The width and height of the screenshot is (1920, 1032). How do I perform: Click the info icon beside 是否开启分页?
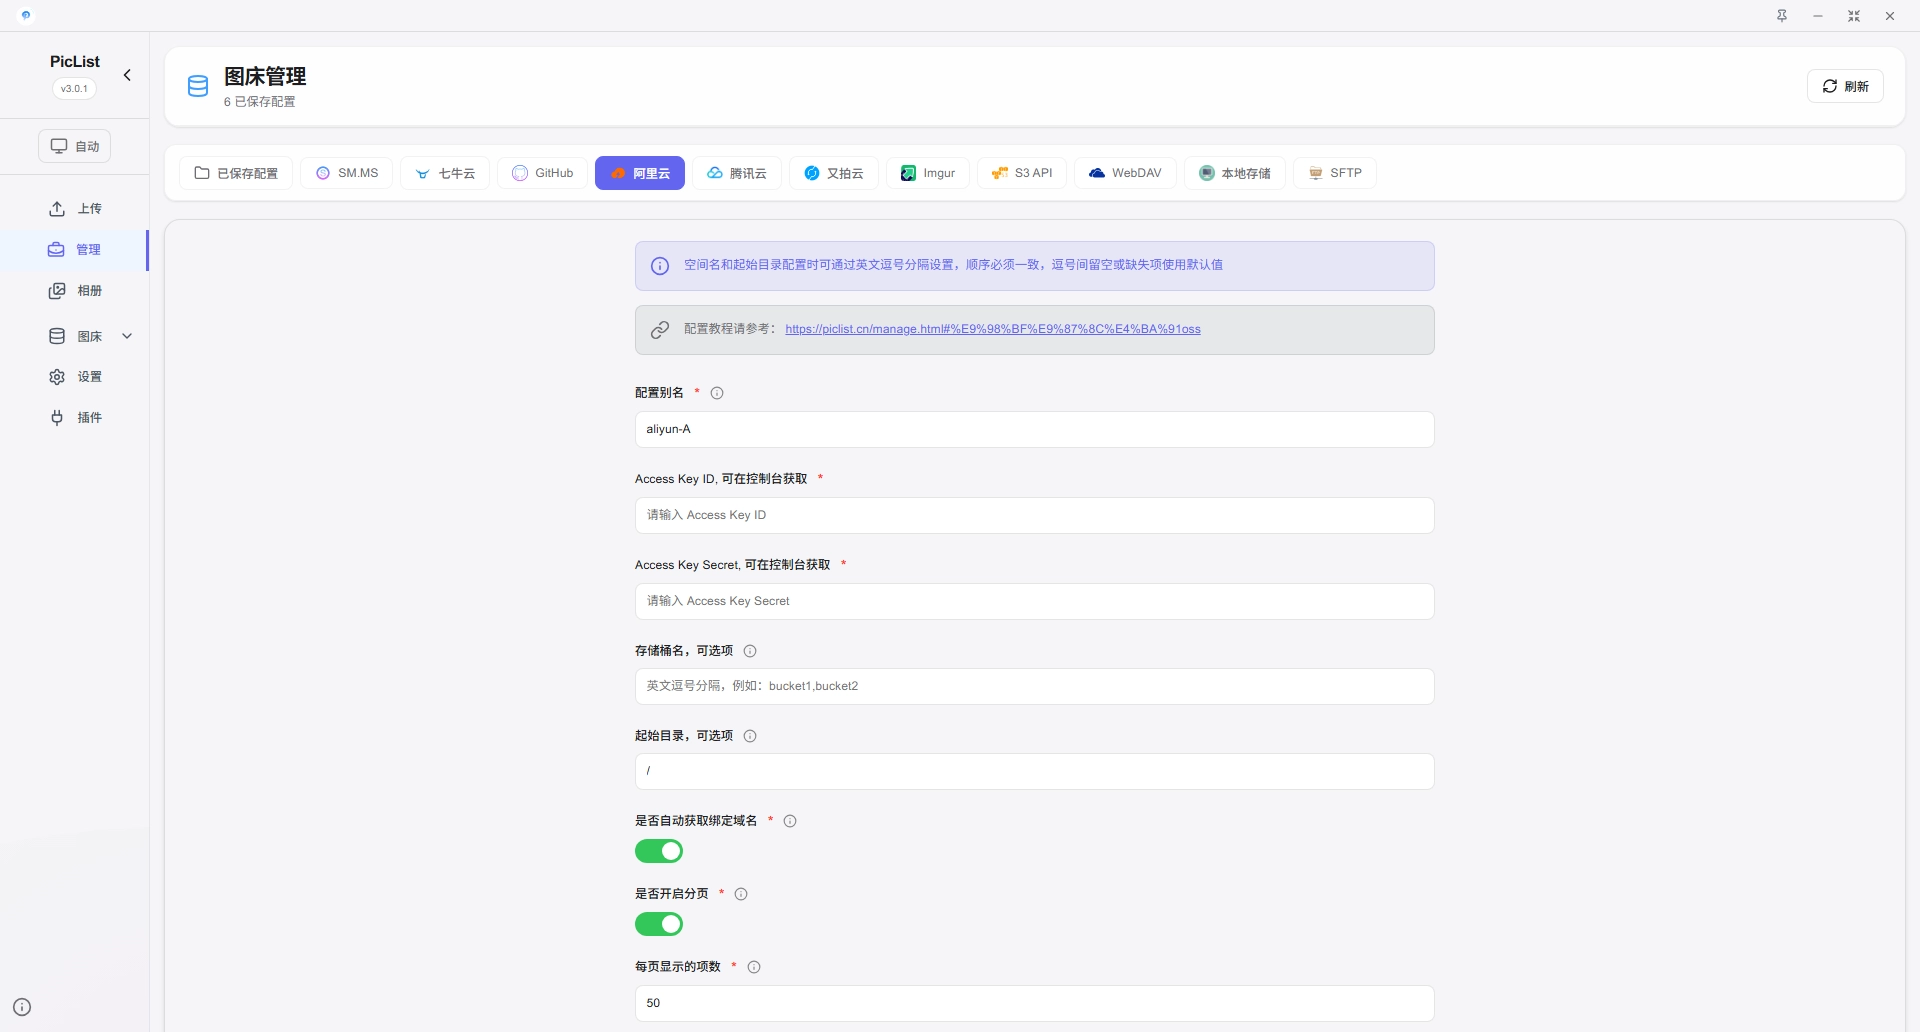(x=741, y=894)
